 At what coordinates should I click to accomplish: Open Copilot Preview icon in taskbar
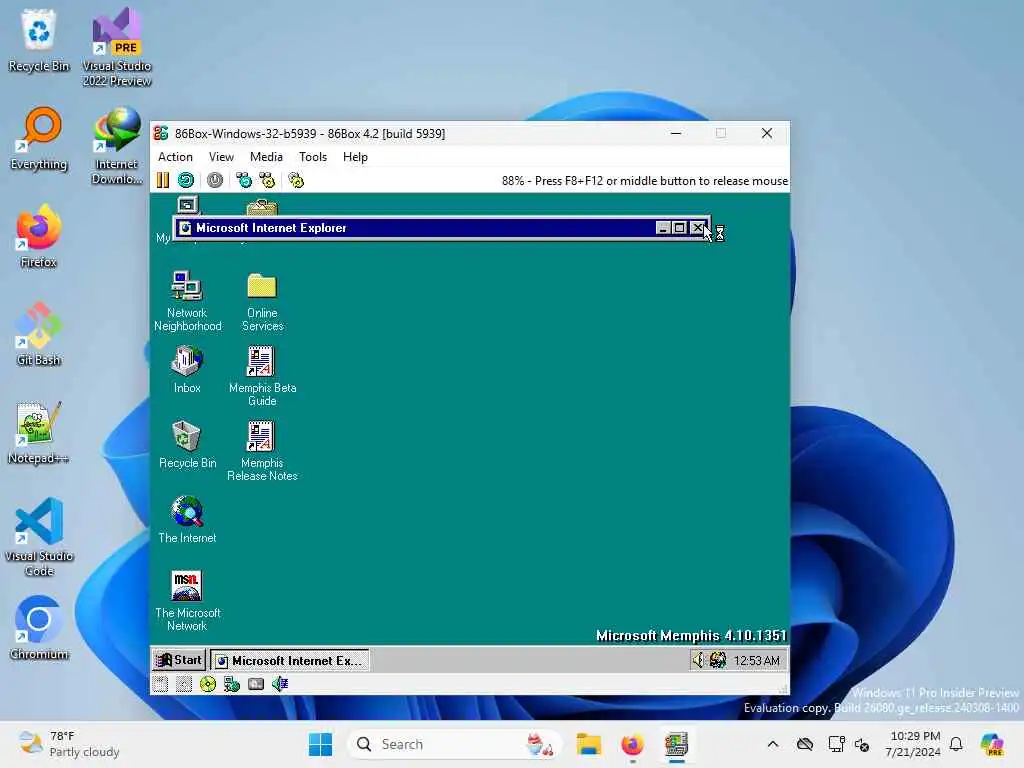(992, 744)
